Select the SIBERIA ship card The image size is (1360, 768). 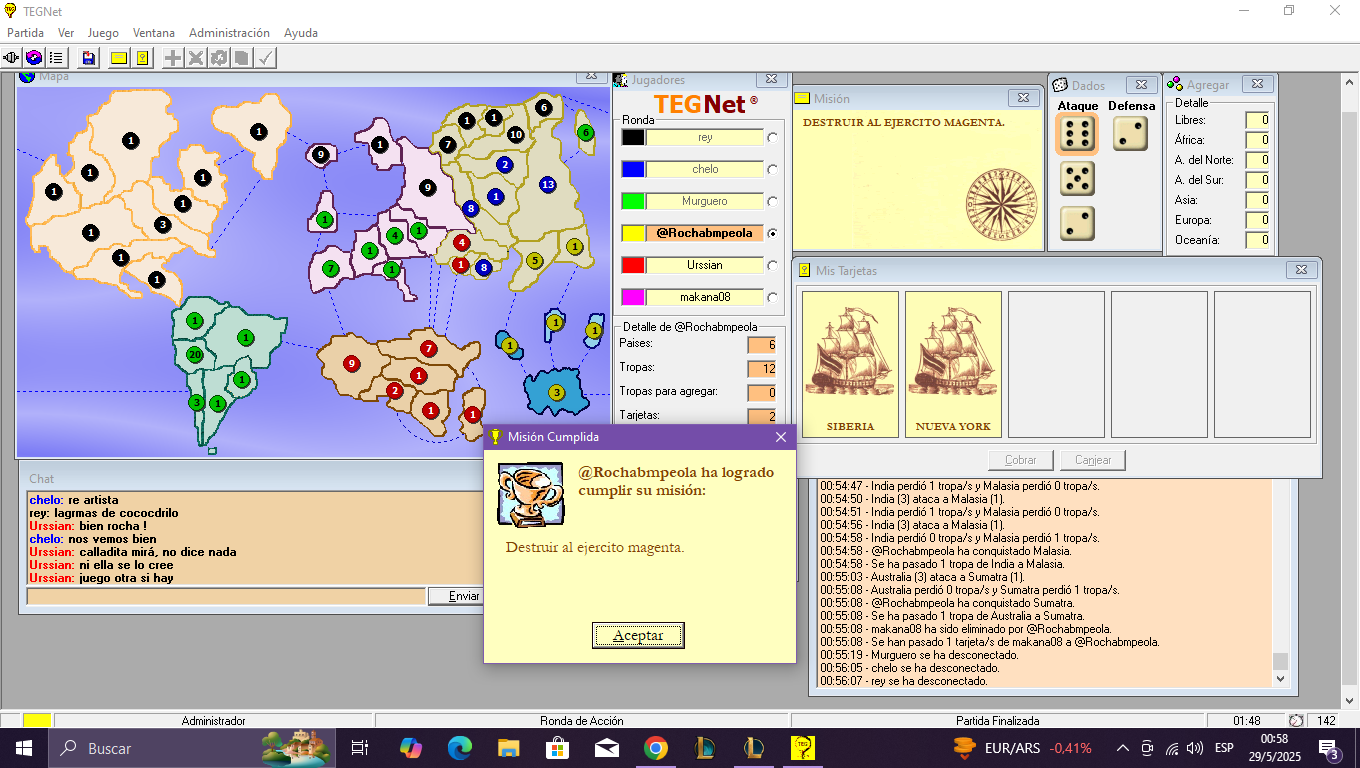(x=851, y=364)
